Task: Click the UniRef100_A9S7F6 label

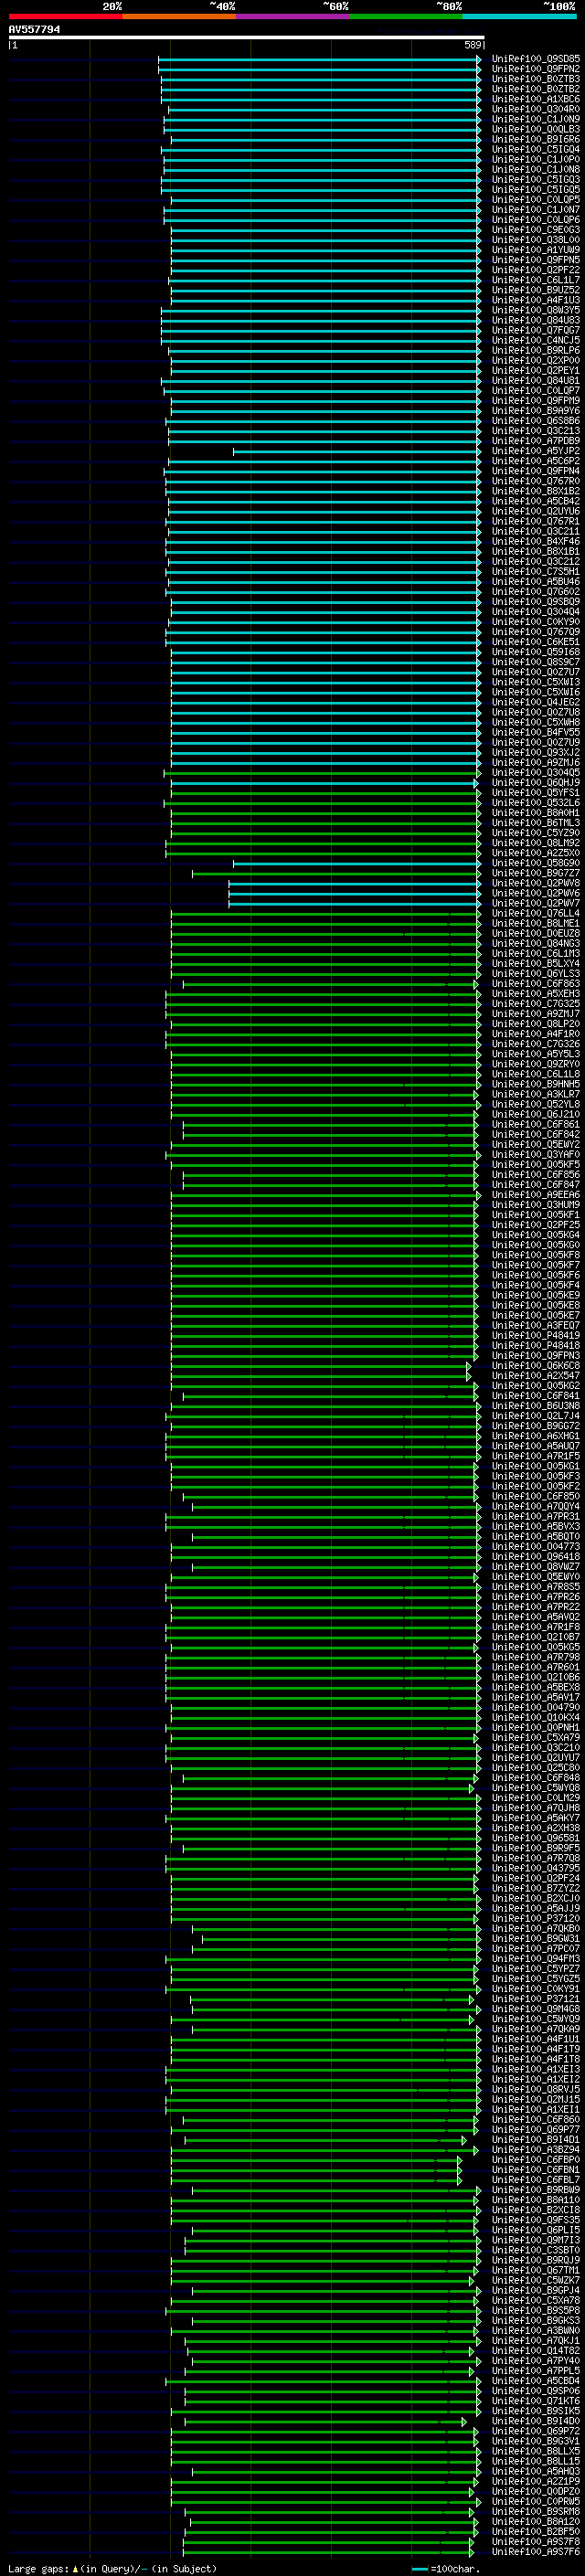Action: (x=536, y=2552)
